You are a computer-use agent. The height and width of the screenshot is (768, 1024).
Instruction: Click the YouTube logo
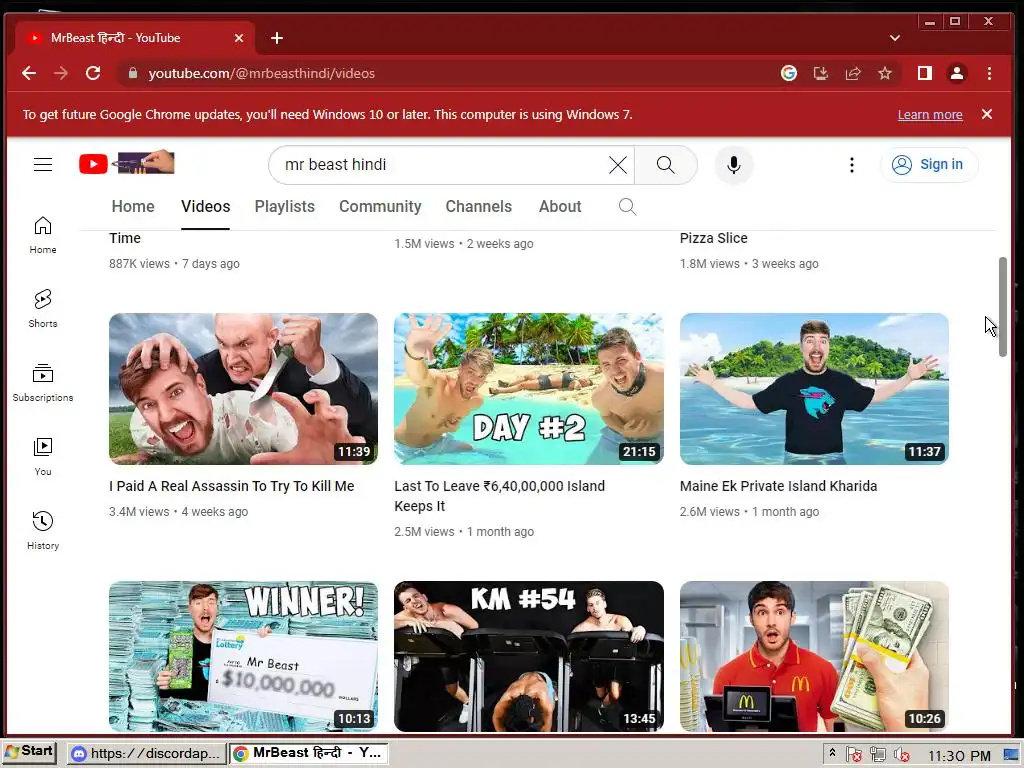pos(127,163)
